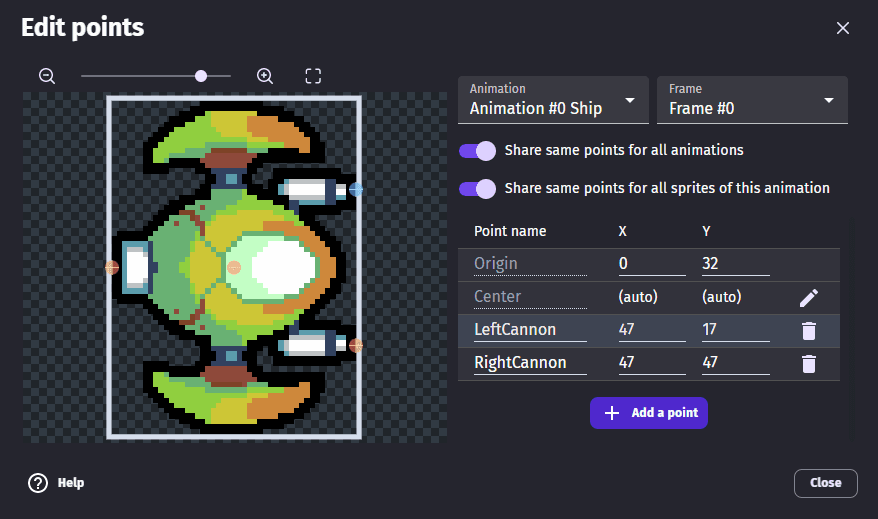Viewport: 878px width, 519px height.
Task: Open the Frame dropdown
Action: [752, 100]
